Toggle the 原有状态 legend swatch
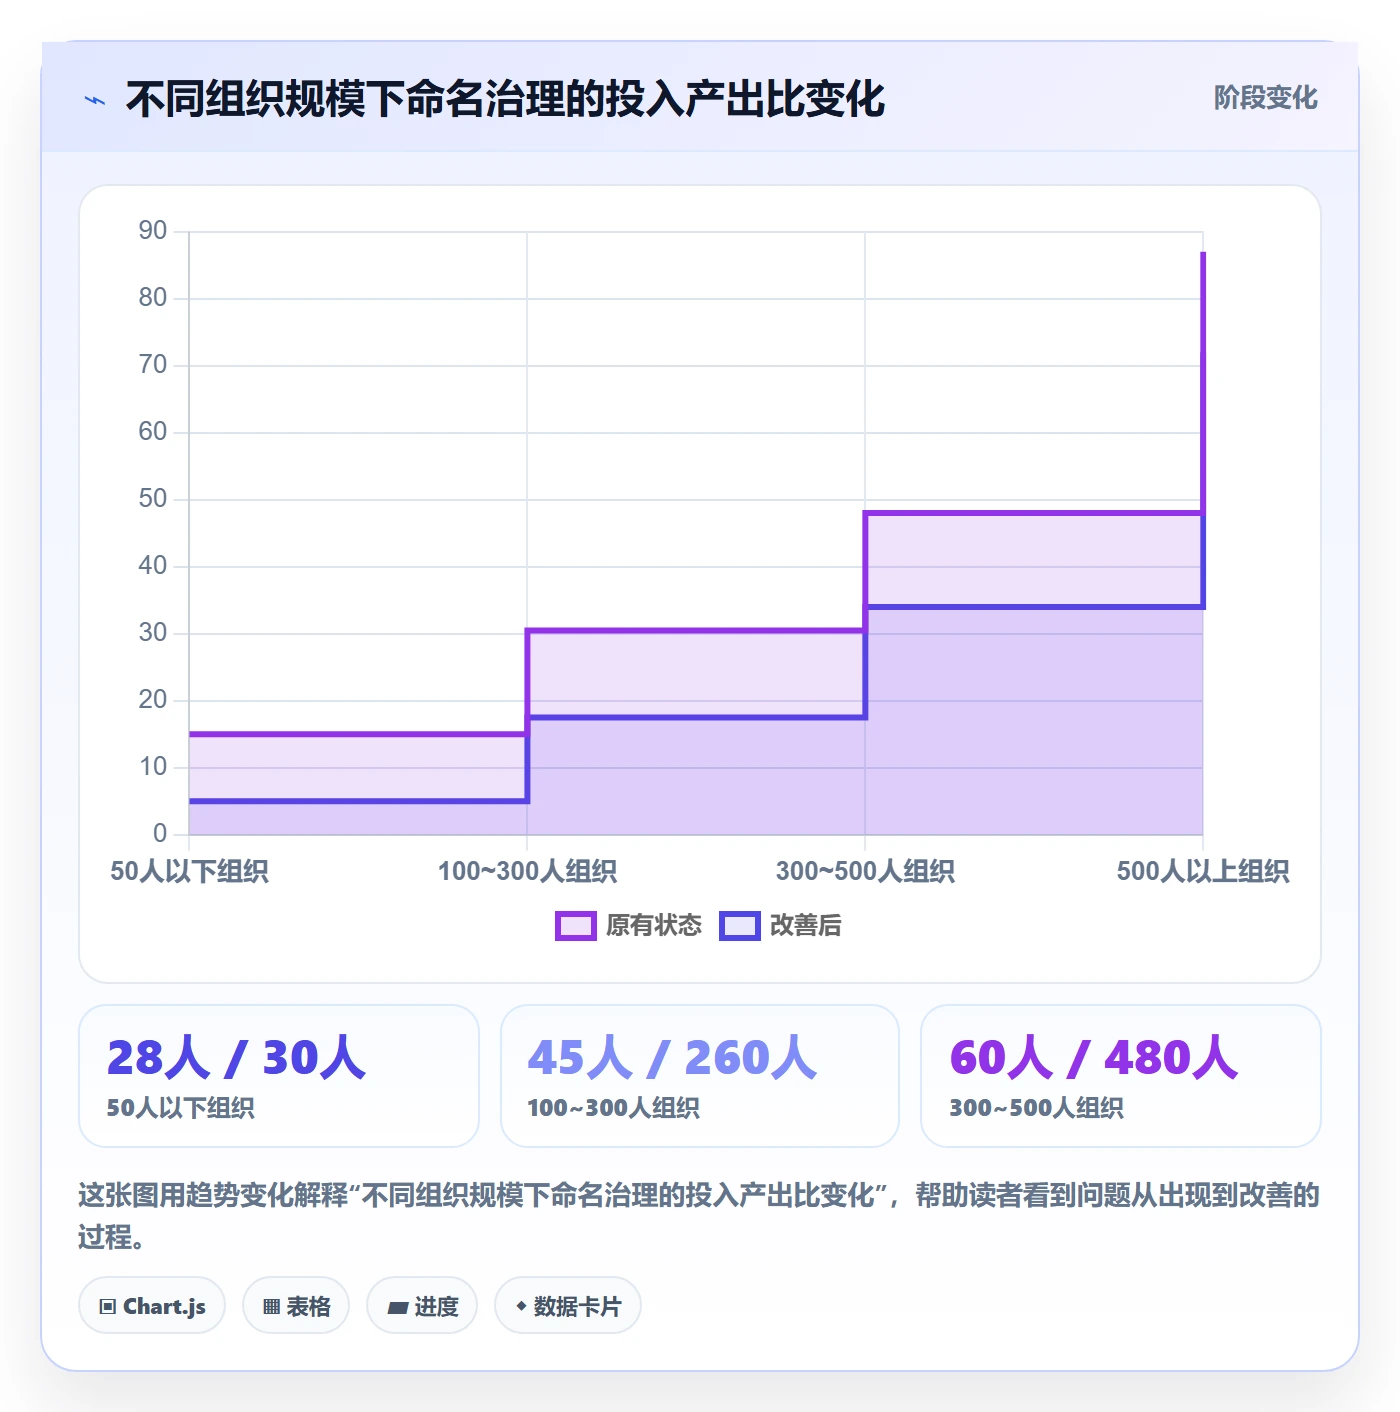The height and width of the screenshot is (1412, 1400). coord(576,926)
